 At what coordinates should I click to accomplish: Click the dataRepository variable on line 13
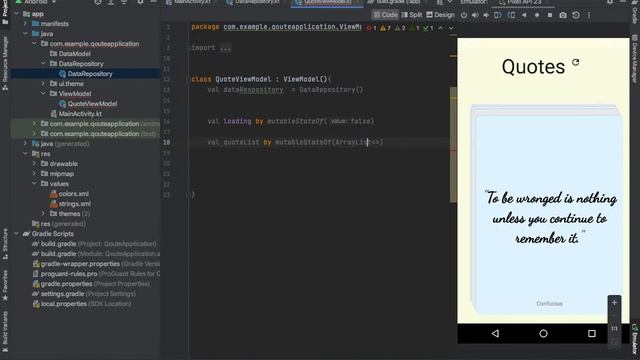point(253,90)
